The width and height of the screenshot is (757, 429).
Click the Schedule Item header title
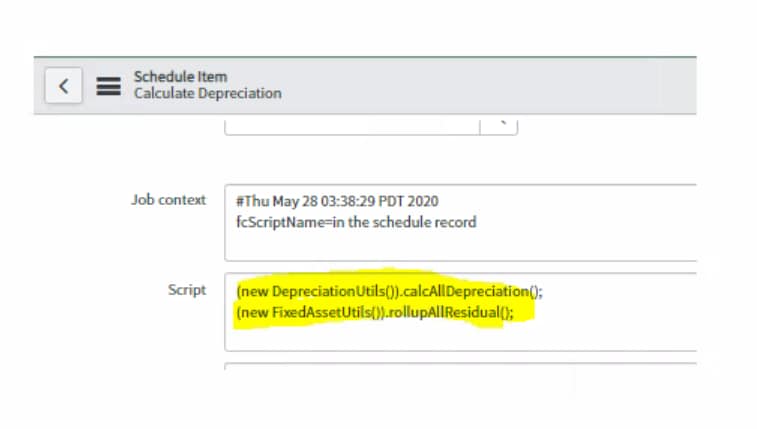181,76
